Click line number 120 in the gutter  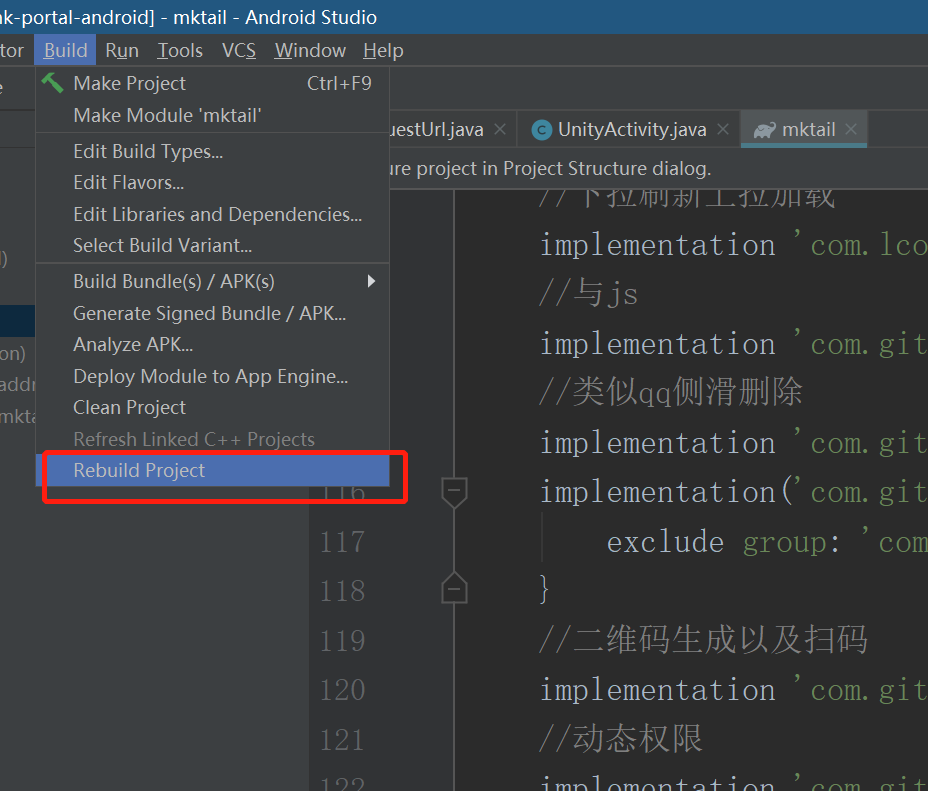[342, 690]
